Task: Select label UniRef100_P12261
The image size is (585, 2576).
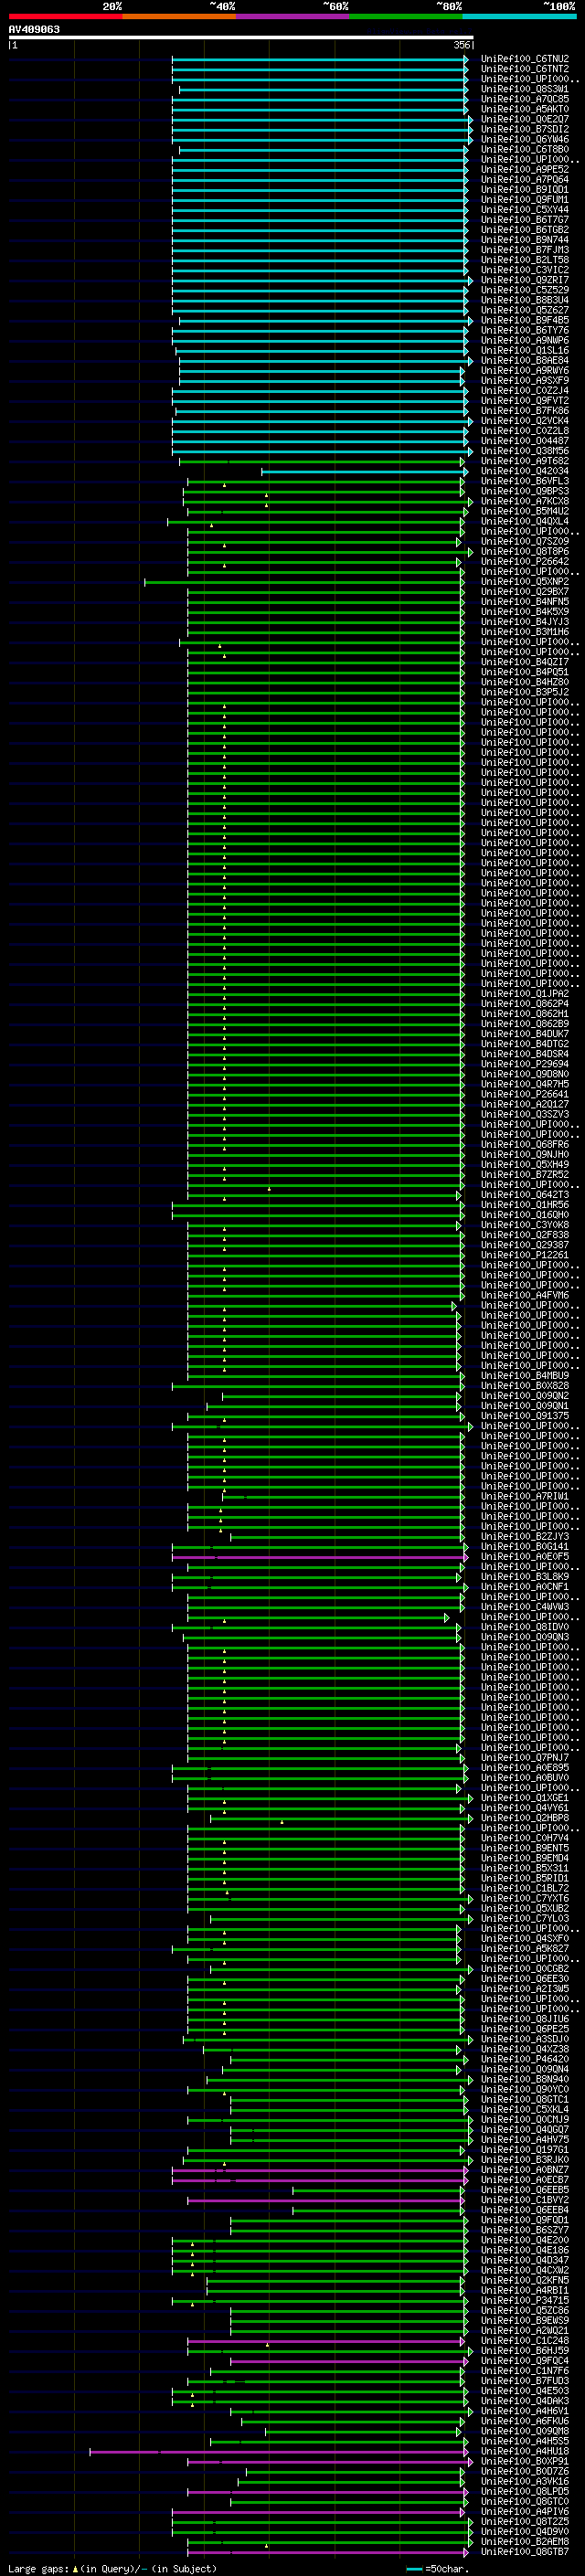Action: 524,1254
